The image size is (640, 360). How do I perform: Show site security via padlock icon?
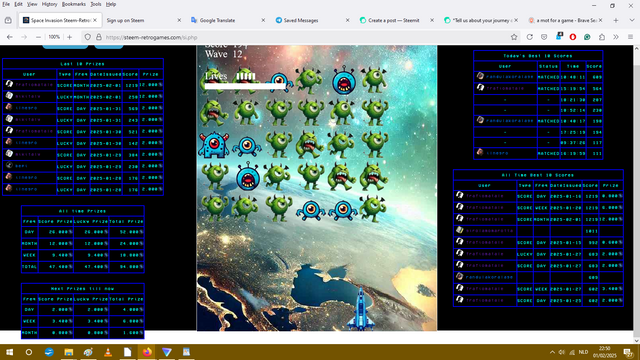[x=98, y=37]
